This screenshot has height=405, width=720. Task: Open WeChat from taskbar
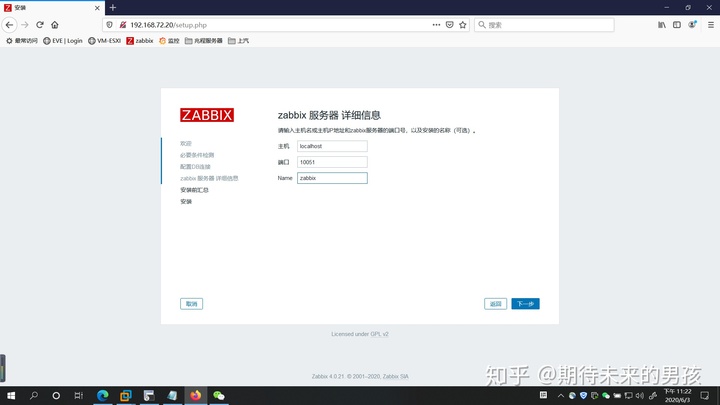[219, 395]
